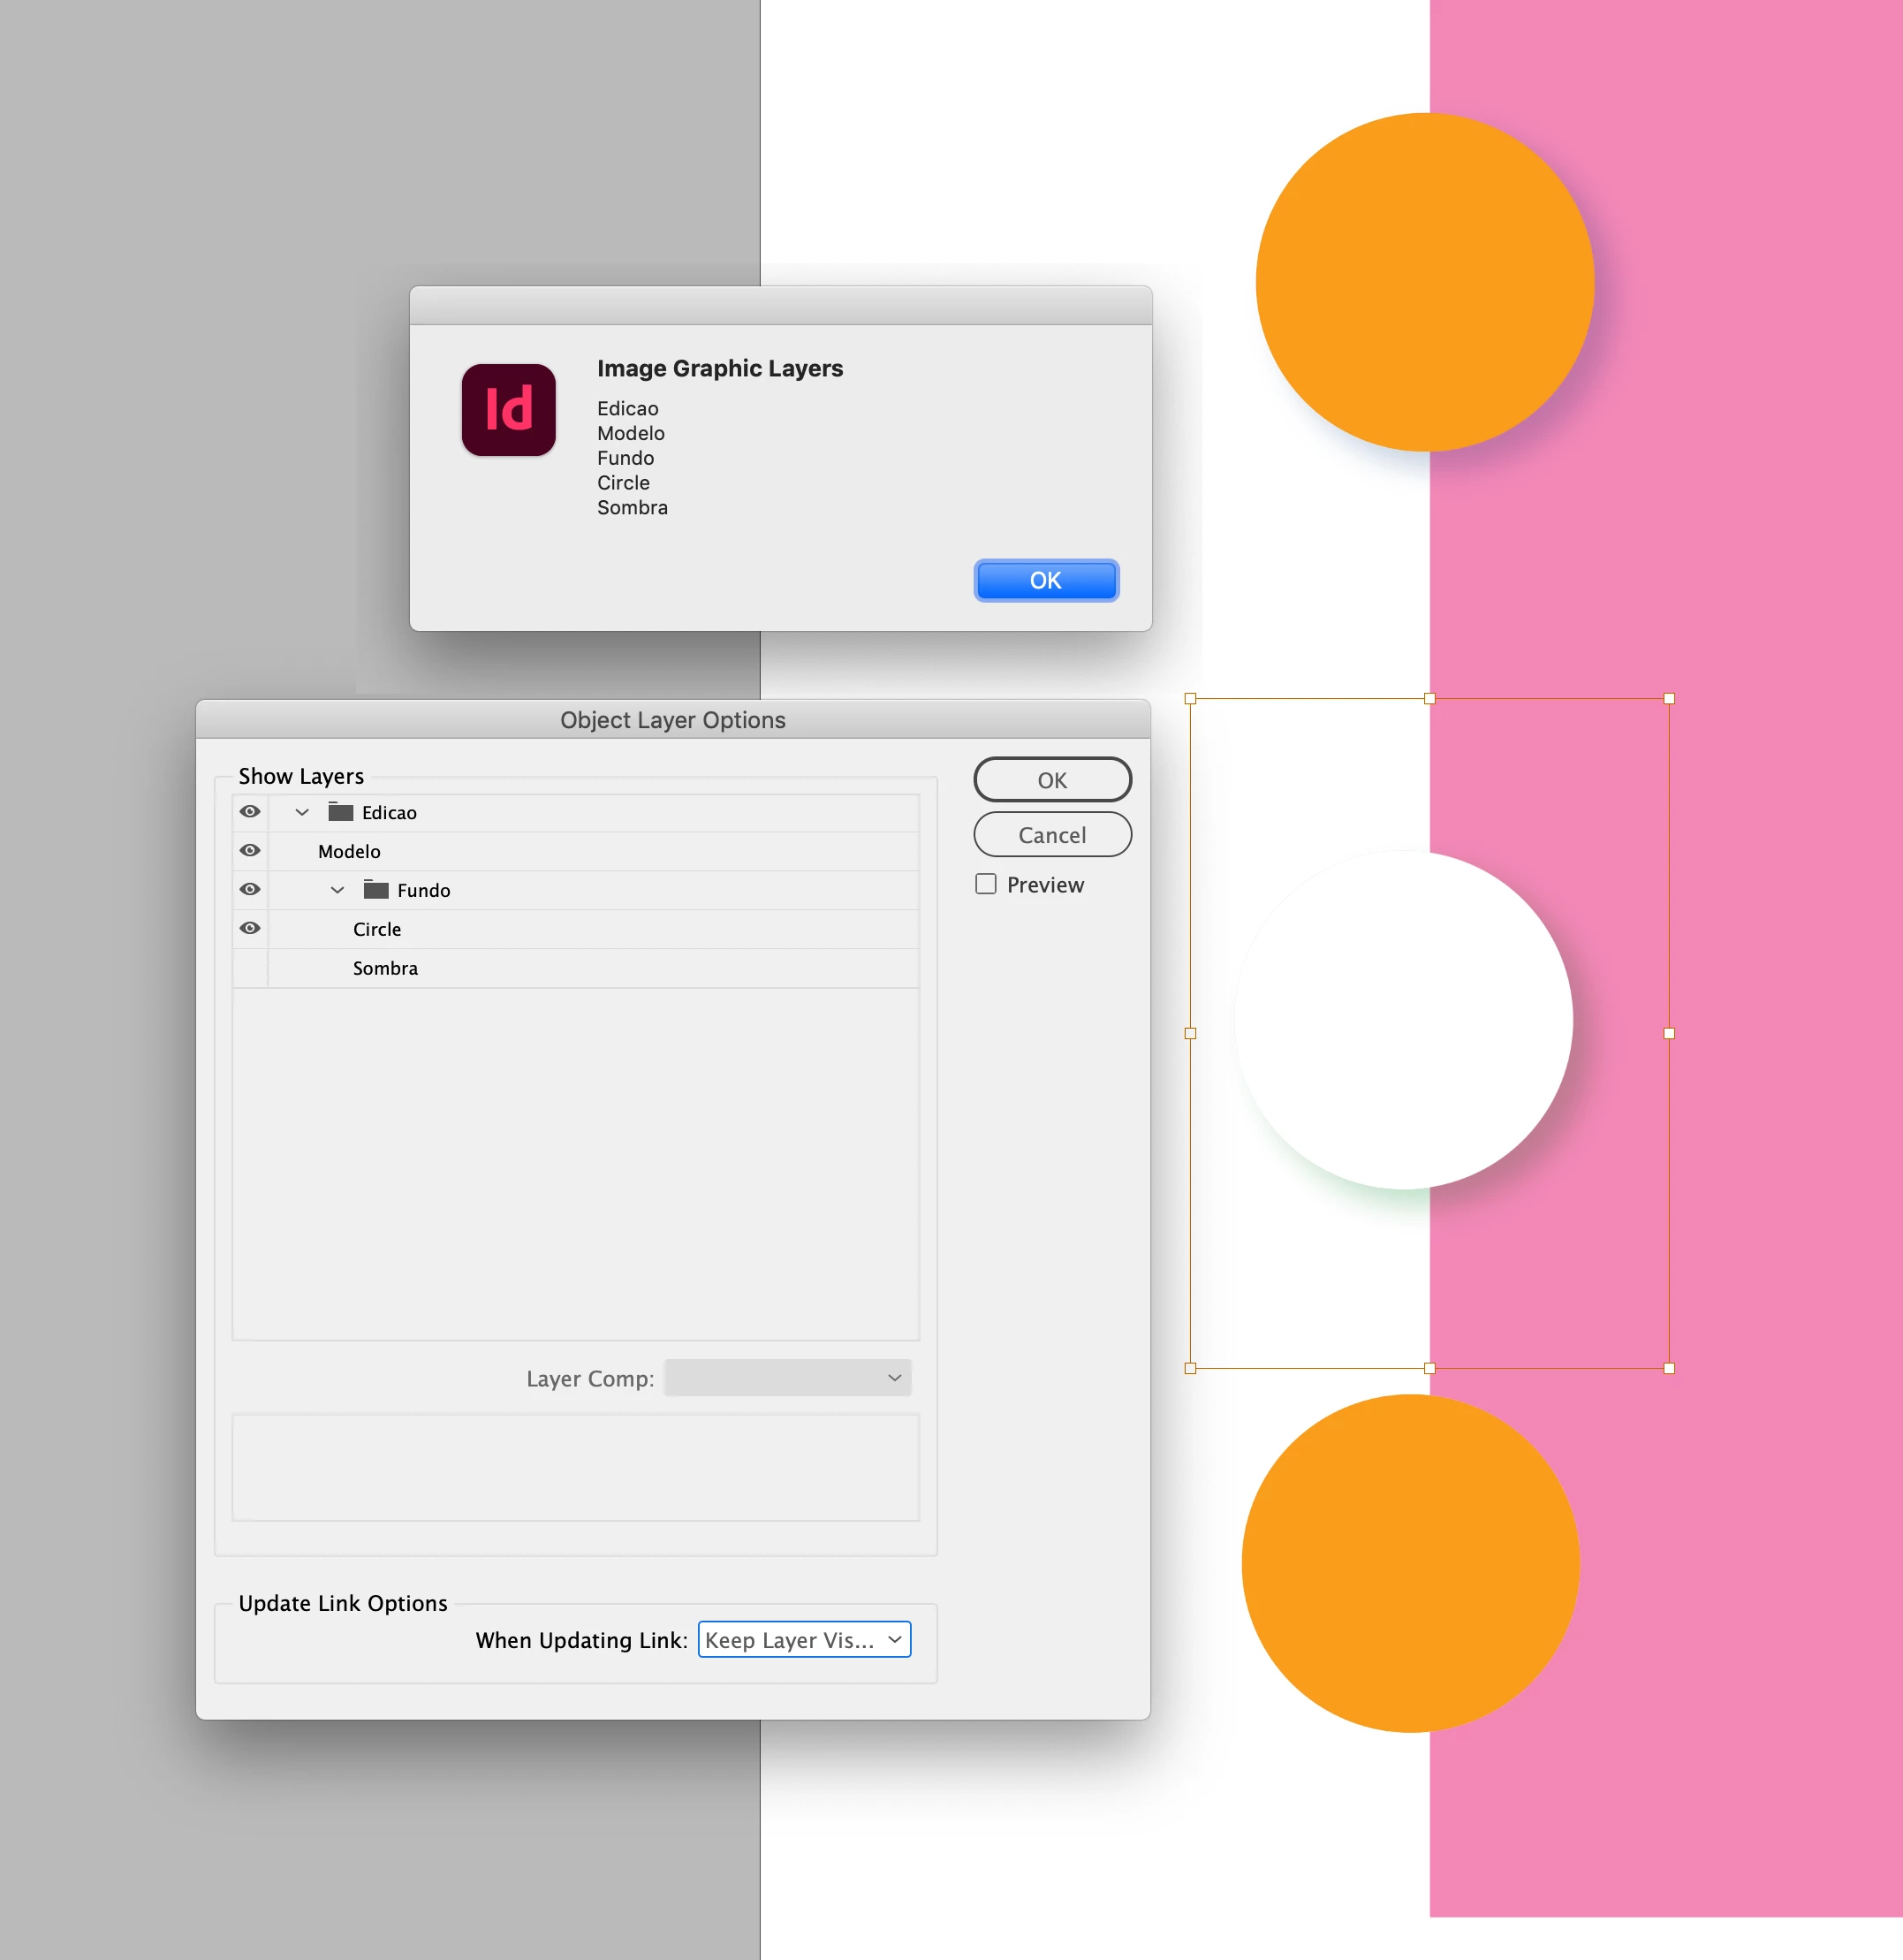
Task: Toggle visibility of Modelo layer
Action: (x=250, y=850)
